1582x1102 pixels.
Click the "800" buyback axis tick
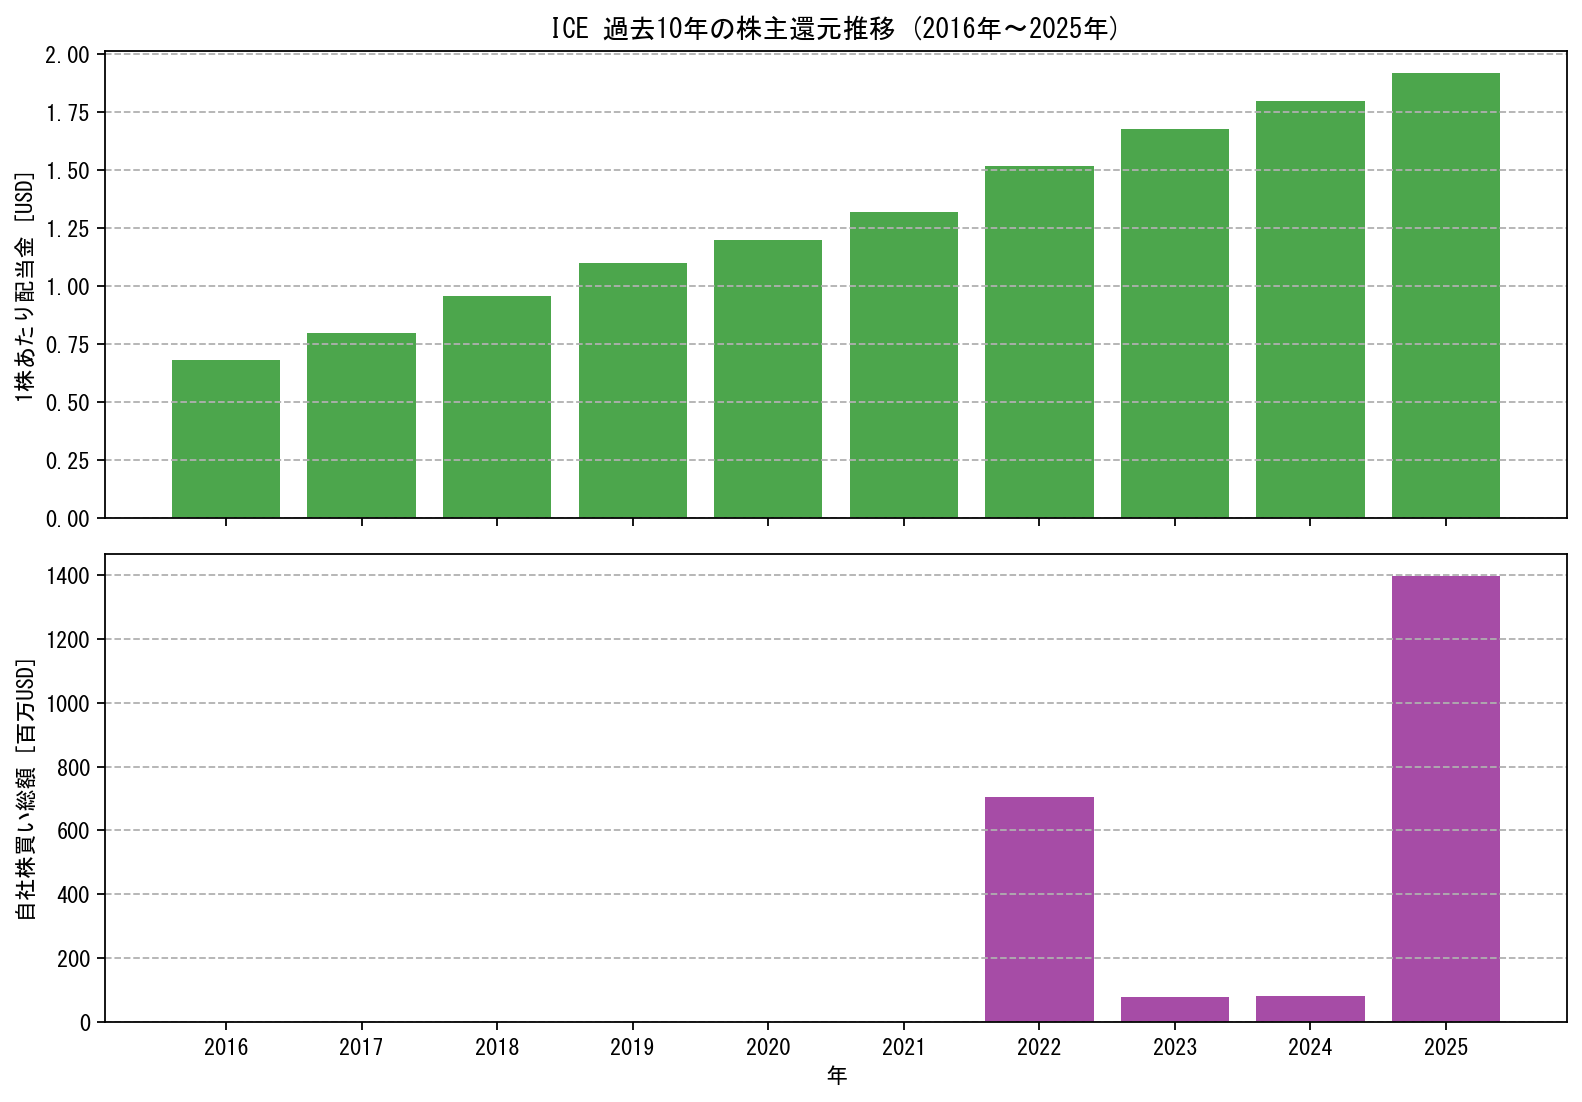[x=74, y=768]
